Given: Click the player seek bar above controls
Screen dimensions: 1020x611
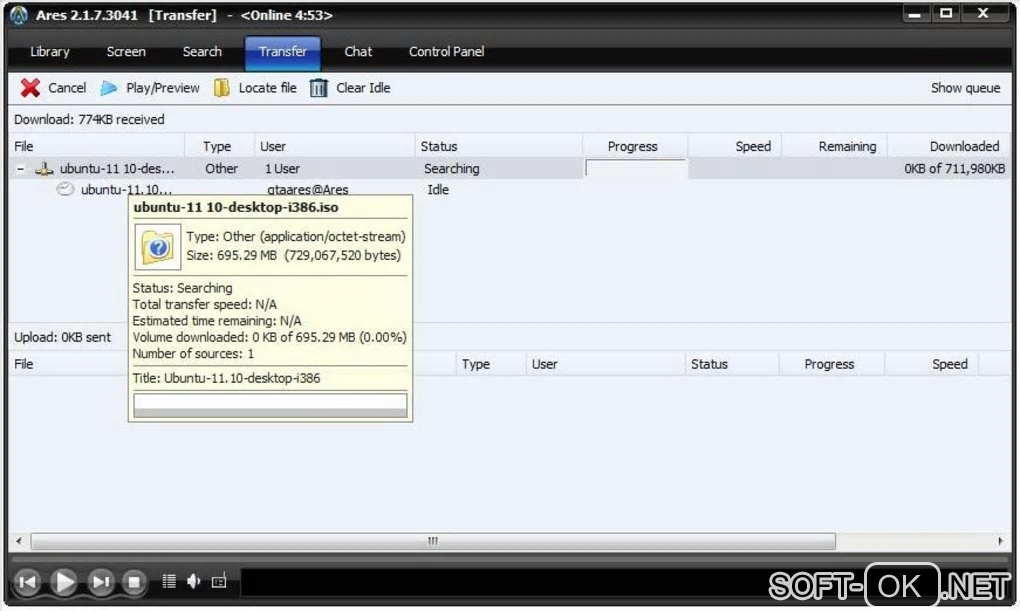Looking at the screenshot, I should pos(510,558).
